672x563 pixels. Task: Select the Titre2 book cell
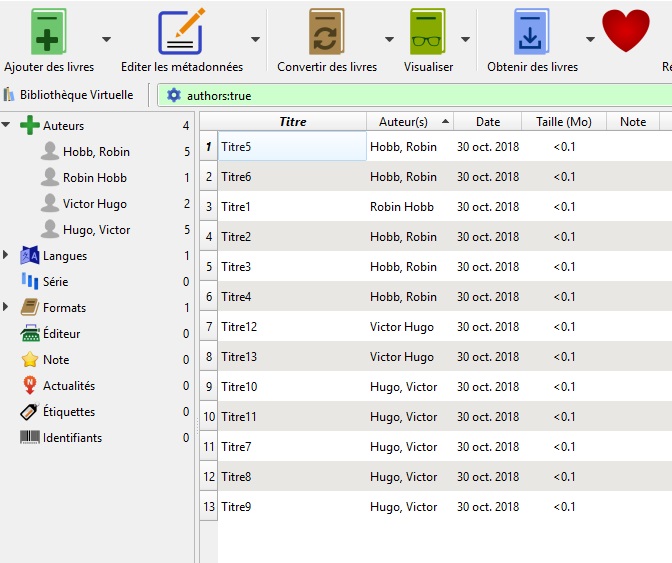click(292, 237)
